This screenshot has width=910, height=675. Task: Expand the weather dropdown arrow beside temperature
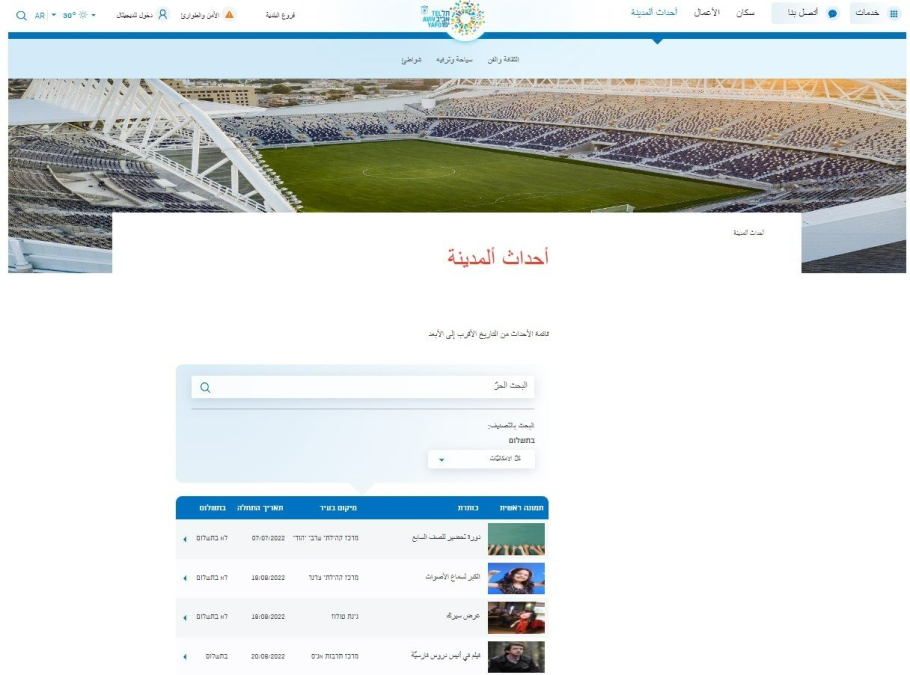pos(93,15)
